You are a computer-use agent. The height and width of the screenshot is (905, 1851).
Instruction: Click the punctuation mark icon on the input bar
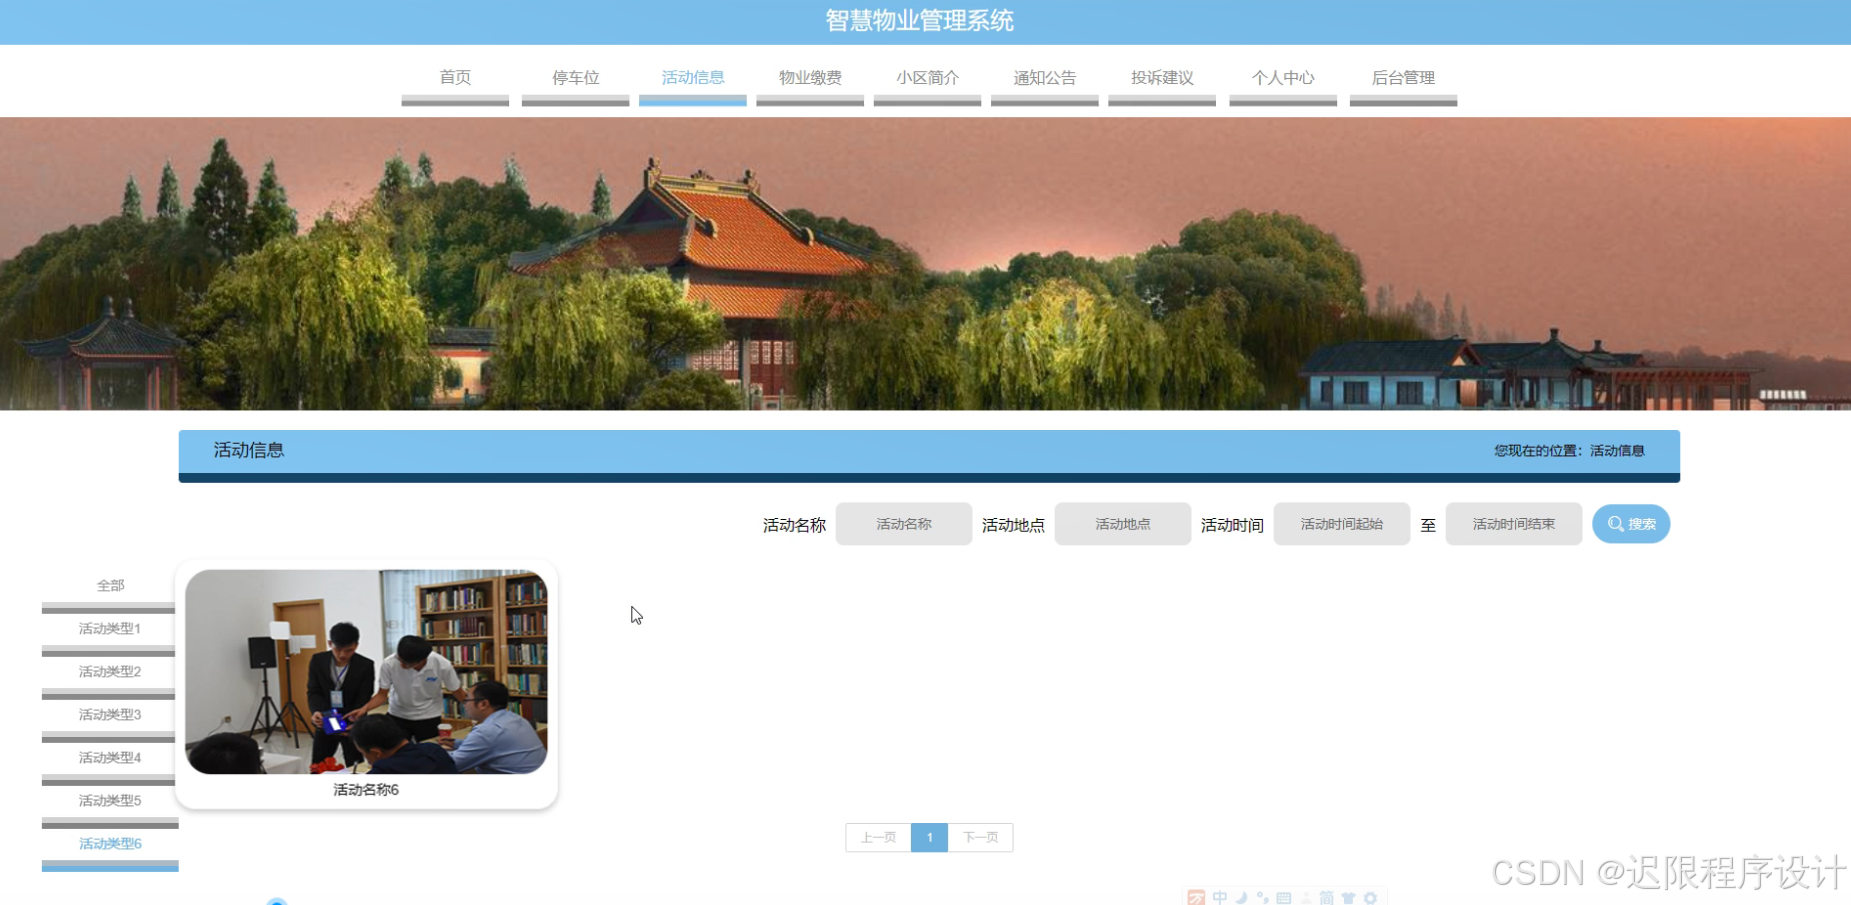pos(1263,897)
